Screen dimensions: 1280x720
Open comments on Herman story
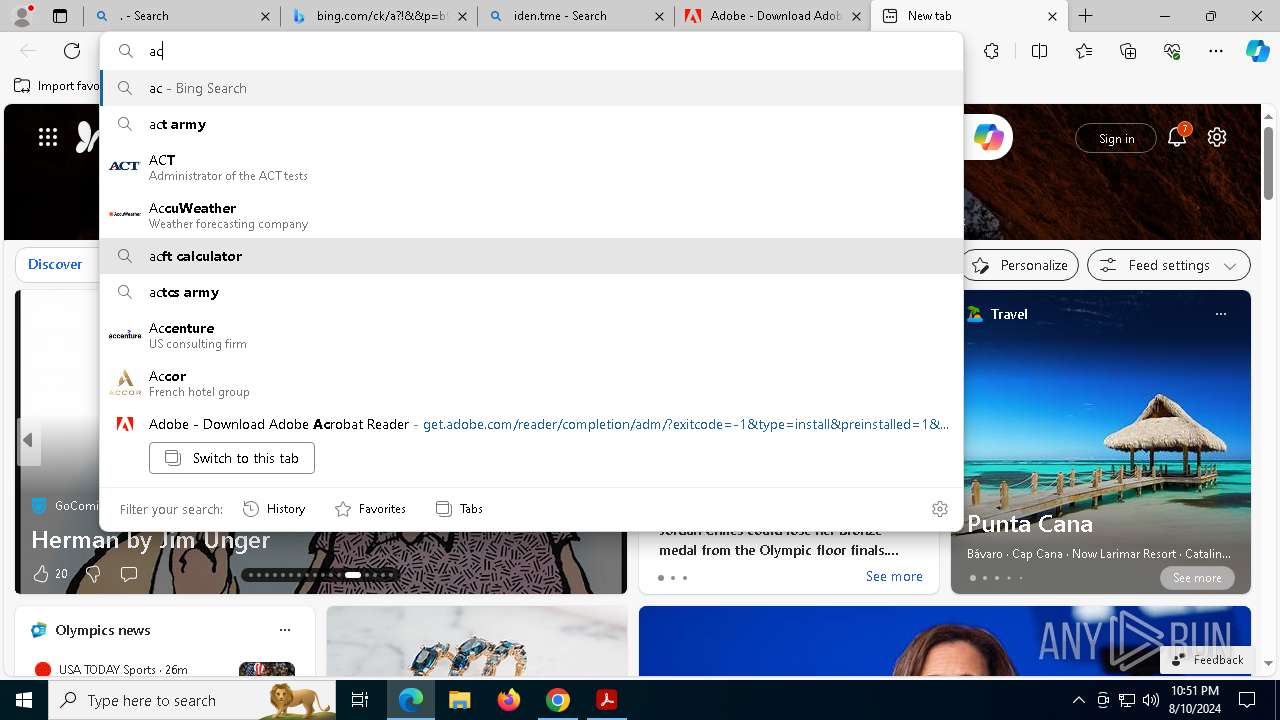(x=129, y=574)
